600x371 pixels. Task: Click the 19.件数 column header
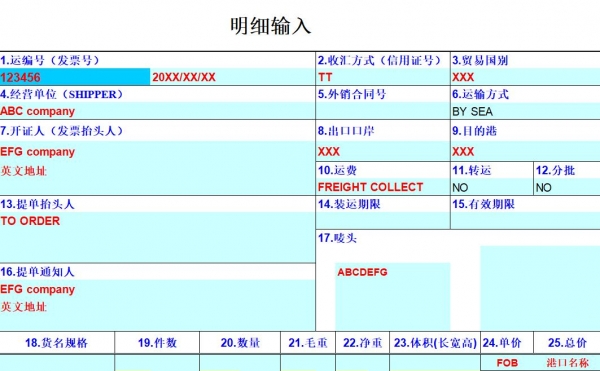[157, 343]
